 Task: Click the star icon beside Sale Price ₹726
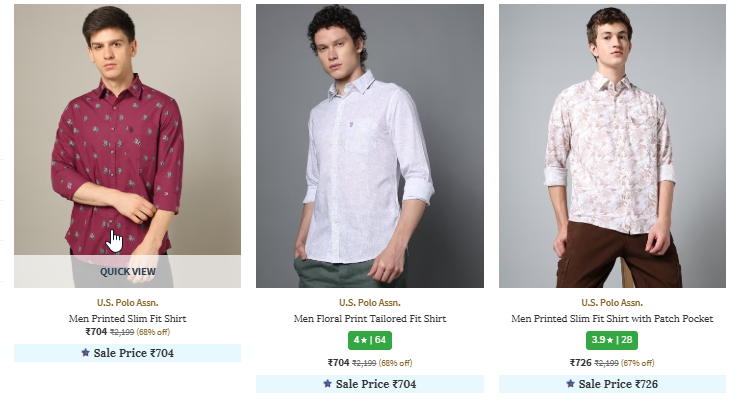[x=570, y=384]
